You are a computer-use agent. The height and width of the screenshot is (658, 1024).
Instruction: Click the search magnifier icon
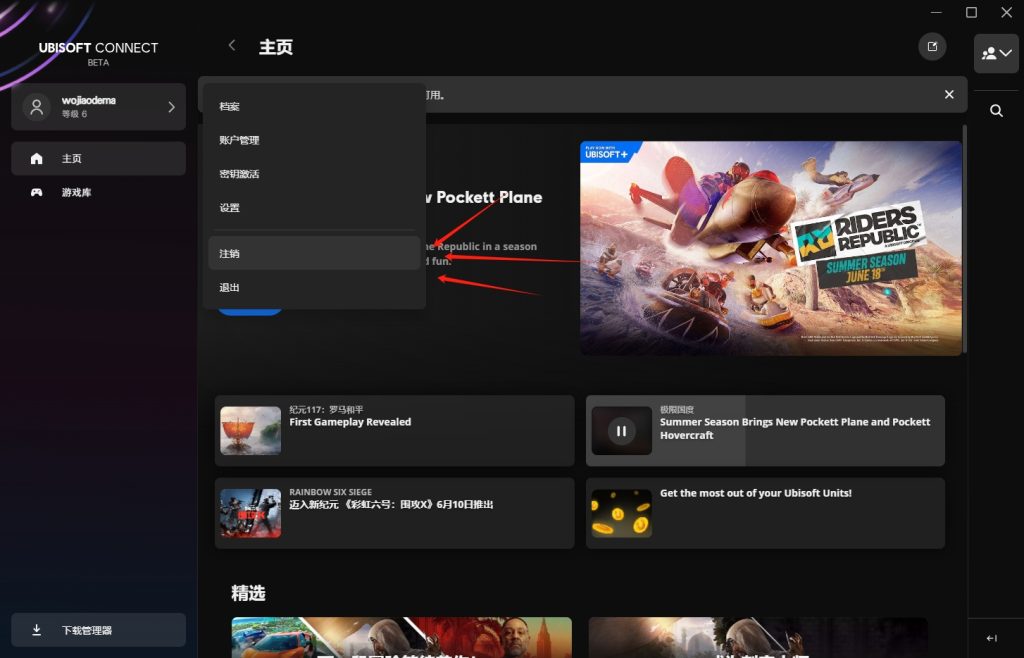(996, 111)
